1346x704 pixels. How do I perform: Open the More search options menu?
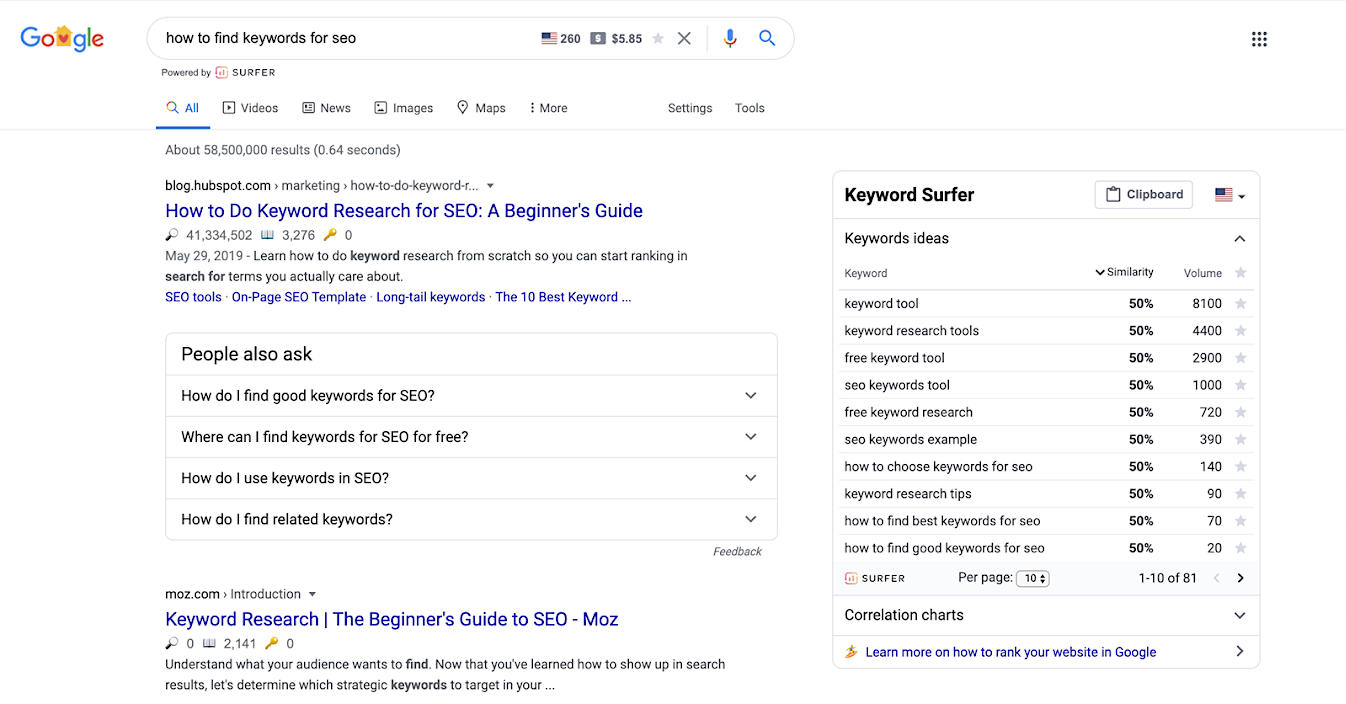click(x=548, y=108)
